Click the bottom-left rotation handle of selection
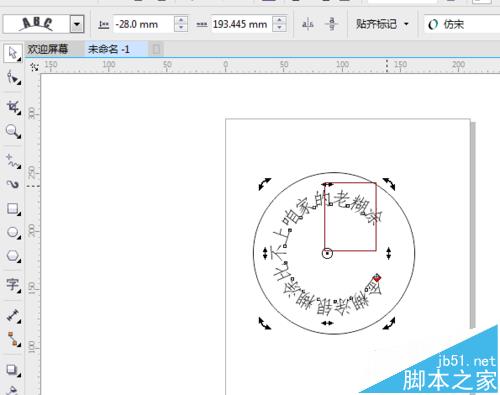 coord(265,323)
